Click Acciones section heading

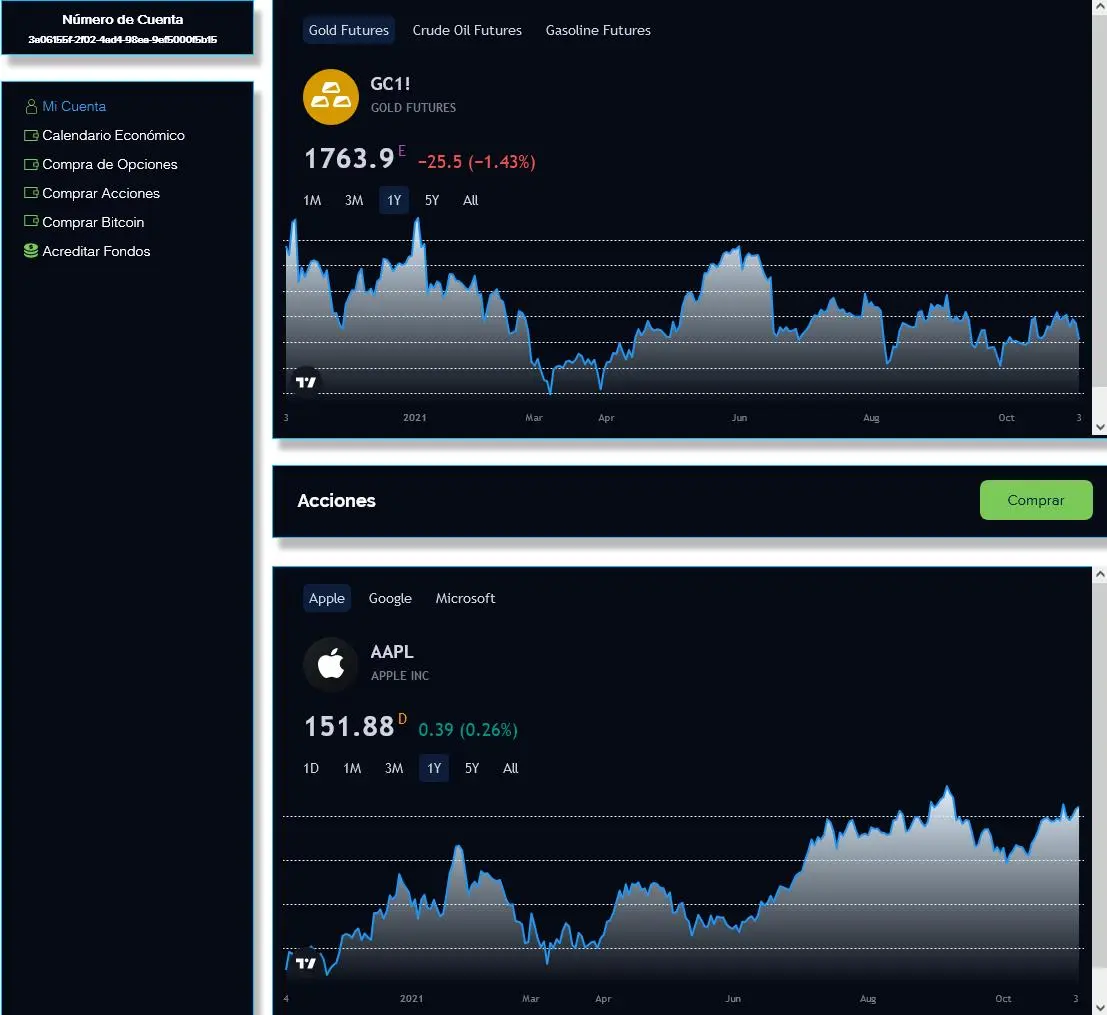coord(337,500)
